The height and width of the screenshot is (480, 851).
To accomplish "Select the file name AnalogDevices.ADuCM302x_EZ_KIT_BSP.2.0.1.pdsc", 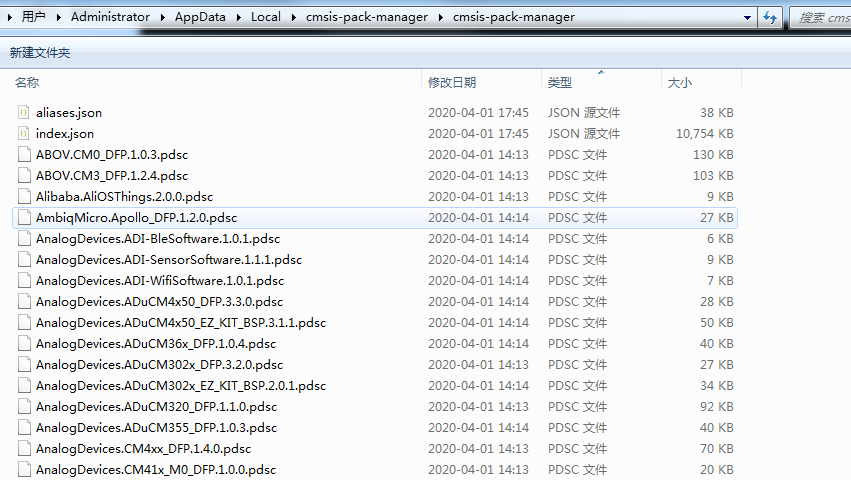I will pyautogui.click(x=181, y=386).
